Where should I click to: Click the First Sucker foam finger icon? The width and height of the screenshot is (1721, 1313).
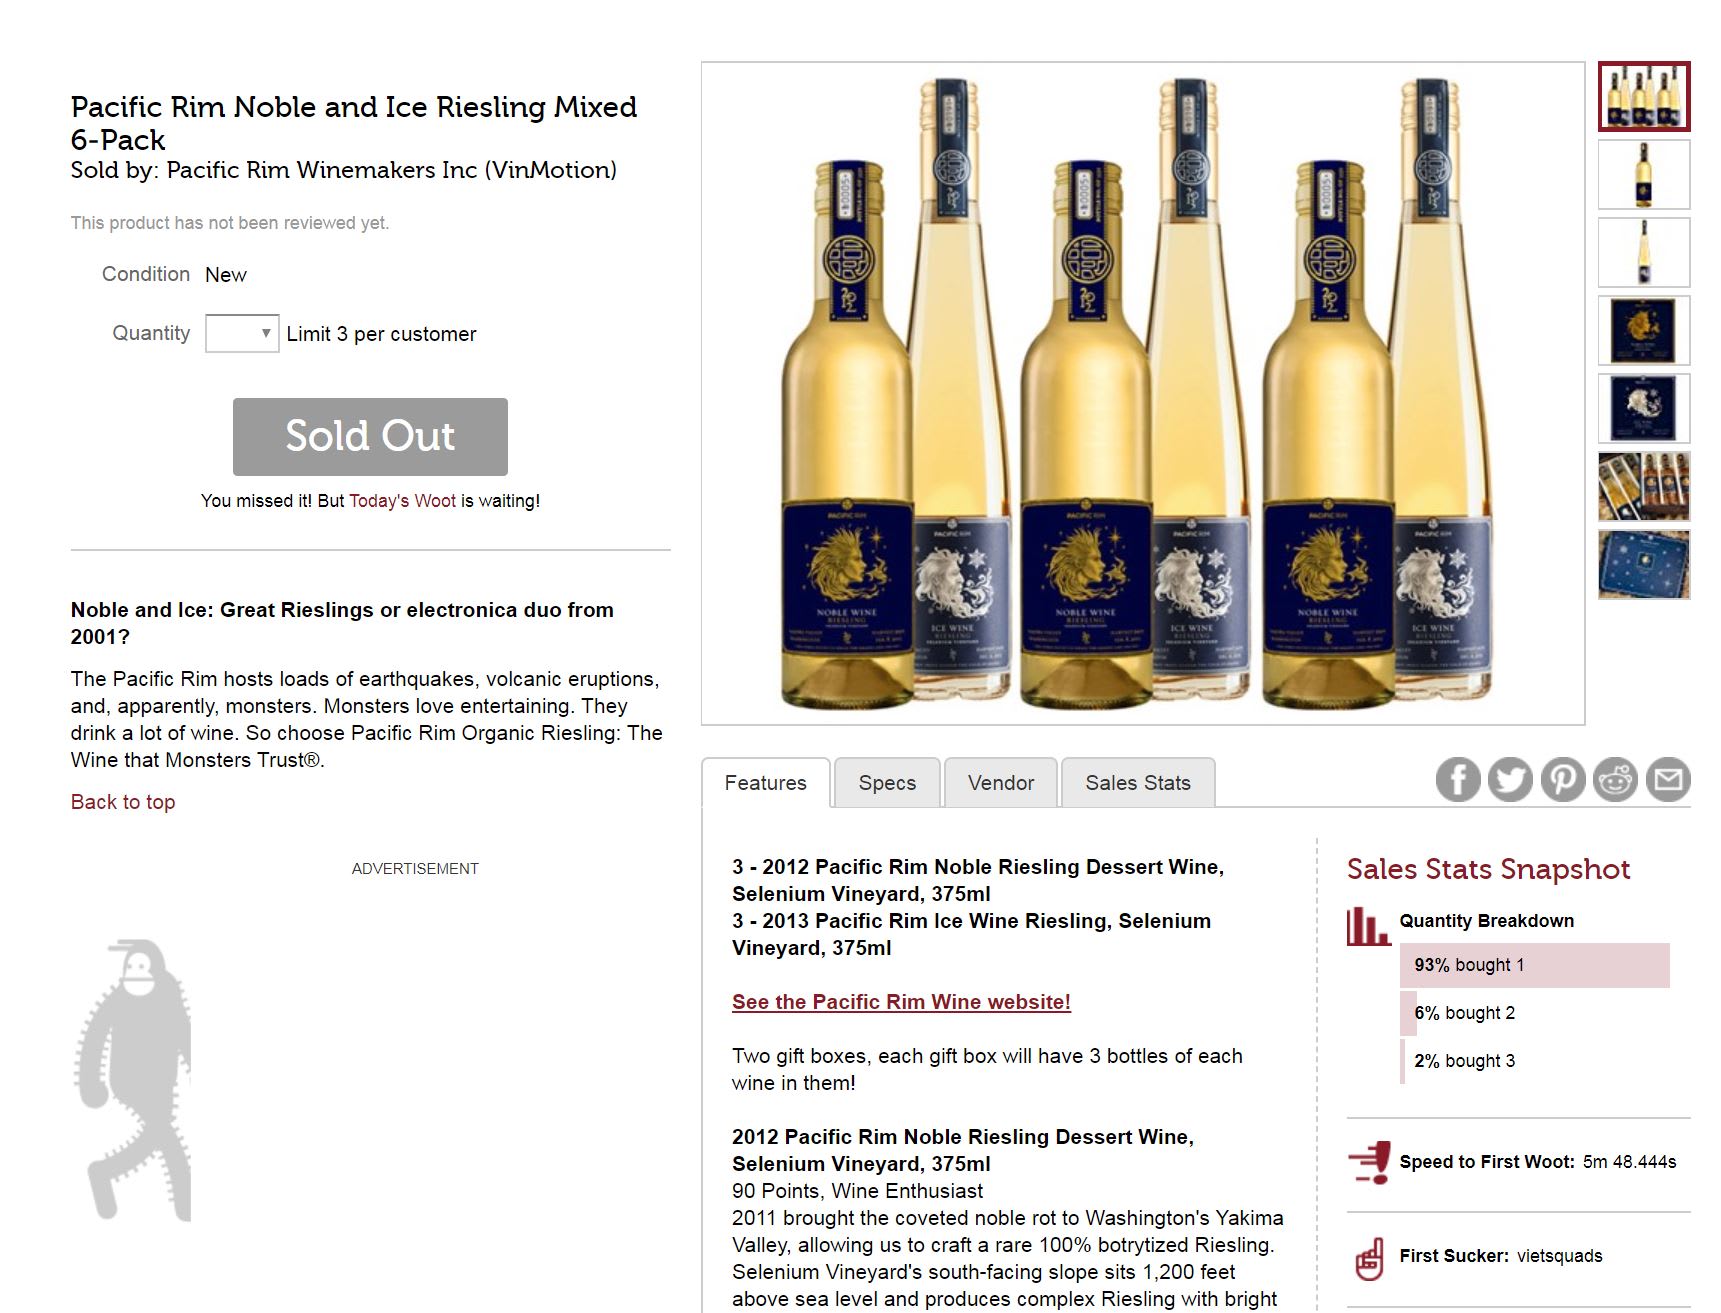(1369, 1258)
